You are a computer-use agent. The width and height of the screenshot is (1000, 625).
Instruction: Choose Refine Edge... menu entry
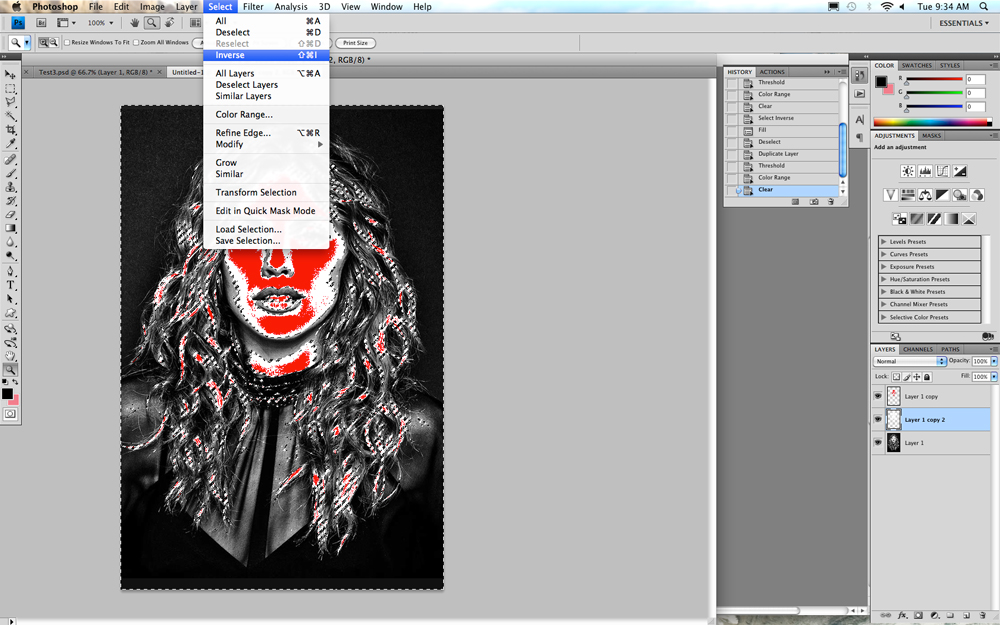coord(266,133)
